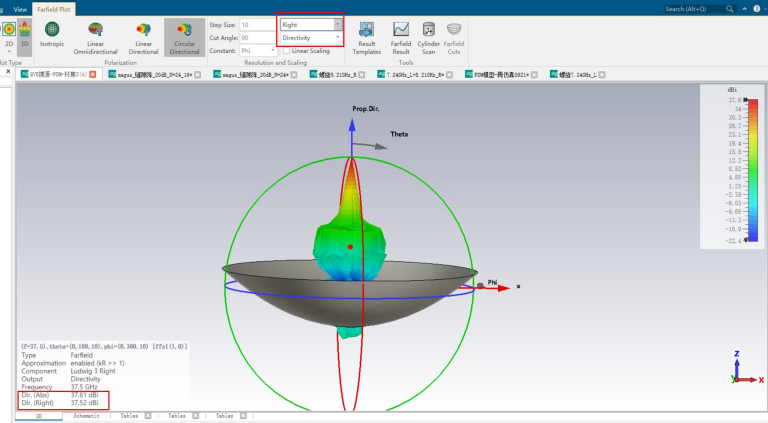Click the Approximation enabled (kR >> 1) text
The width and height of the screenshot is (768, 423).
click(x=72, y=363)
